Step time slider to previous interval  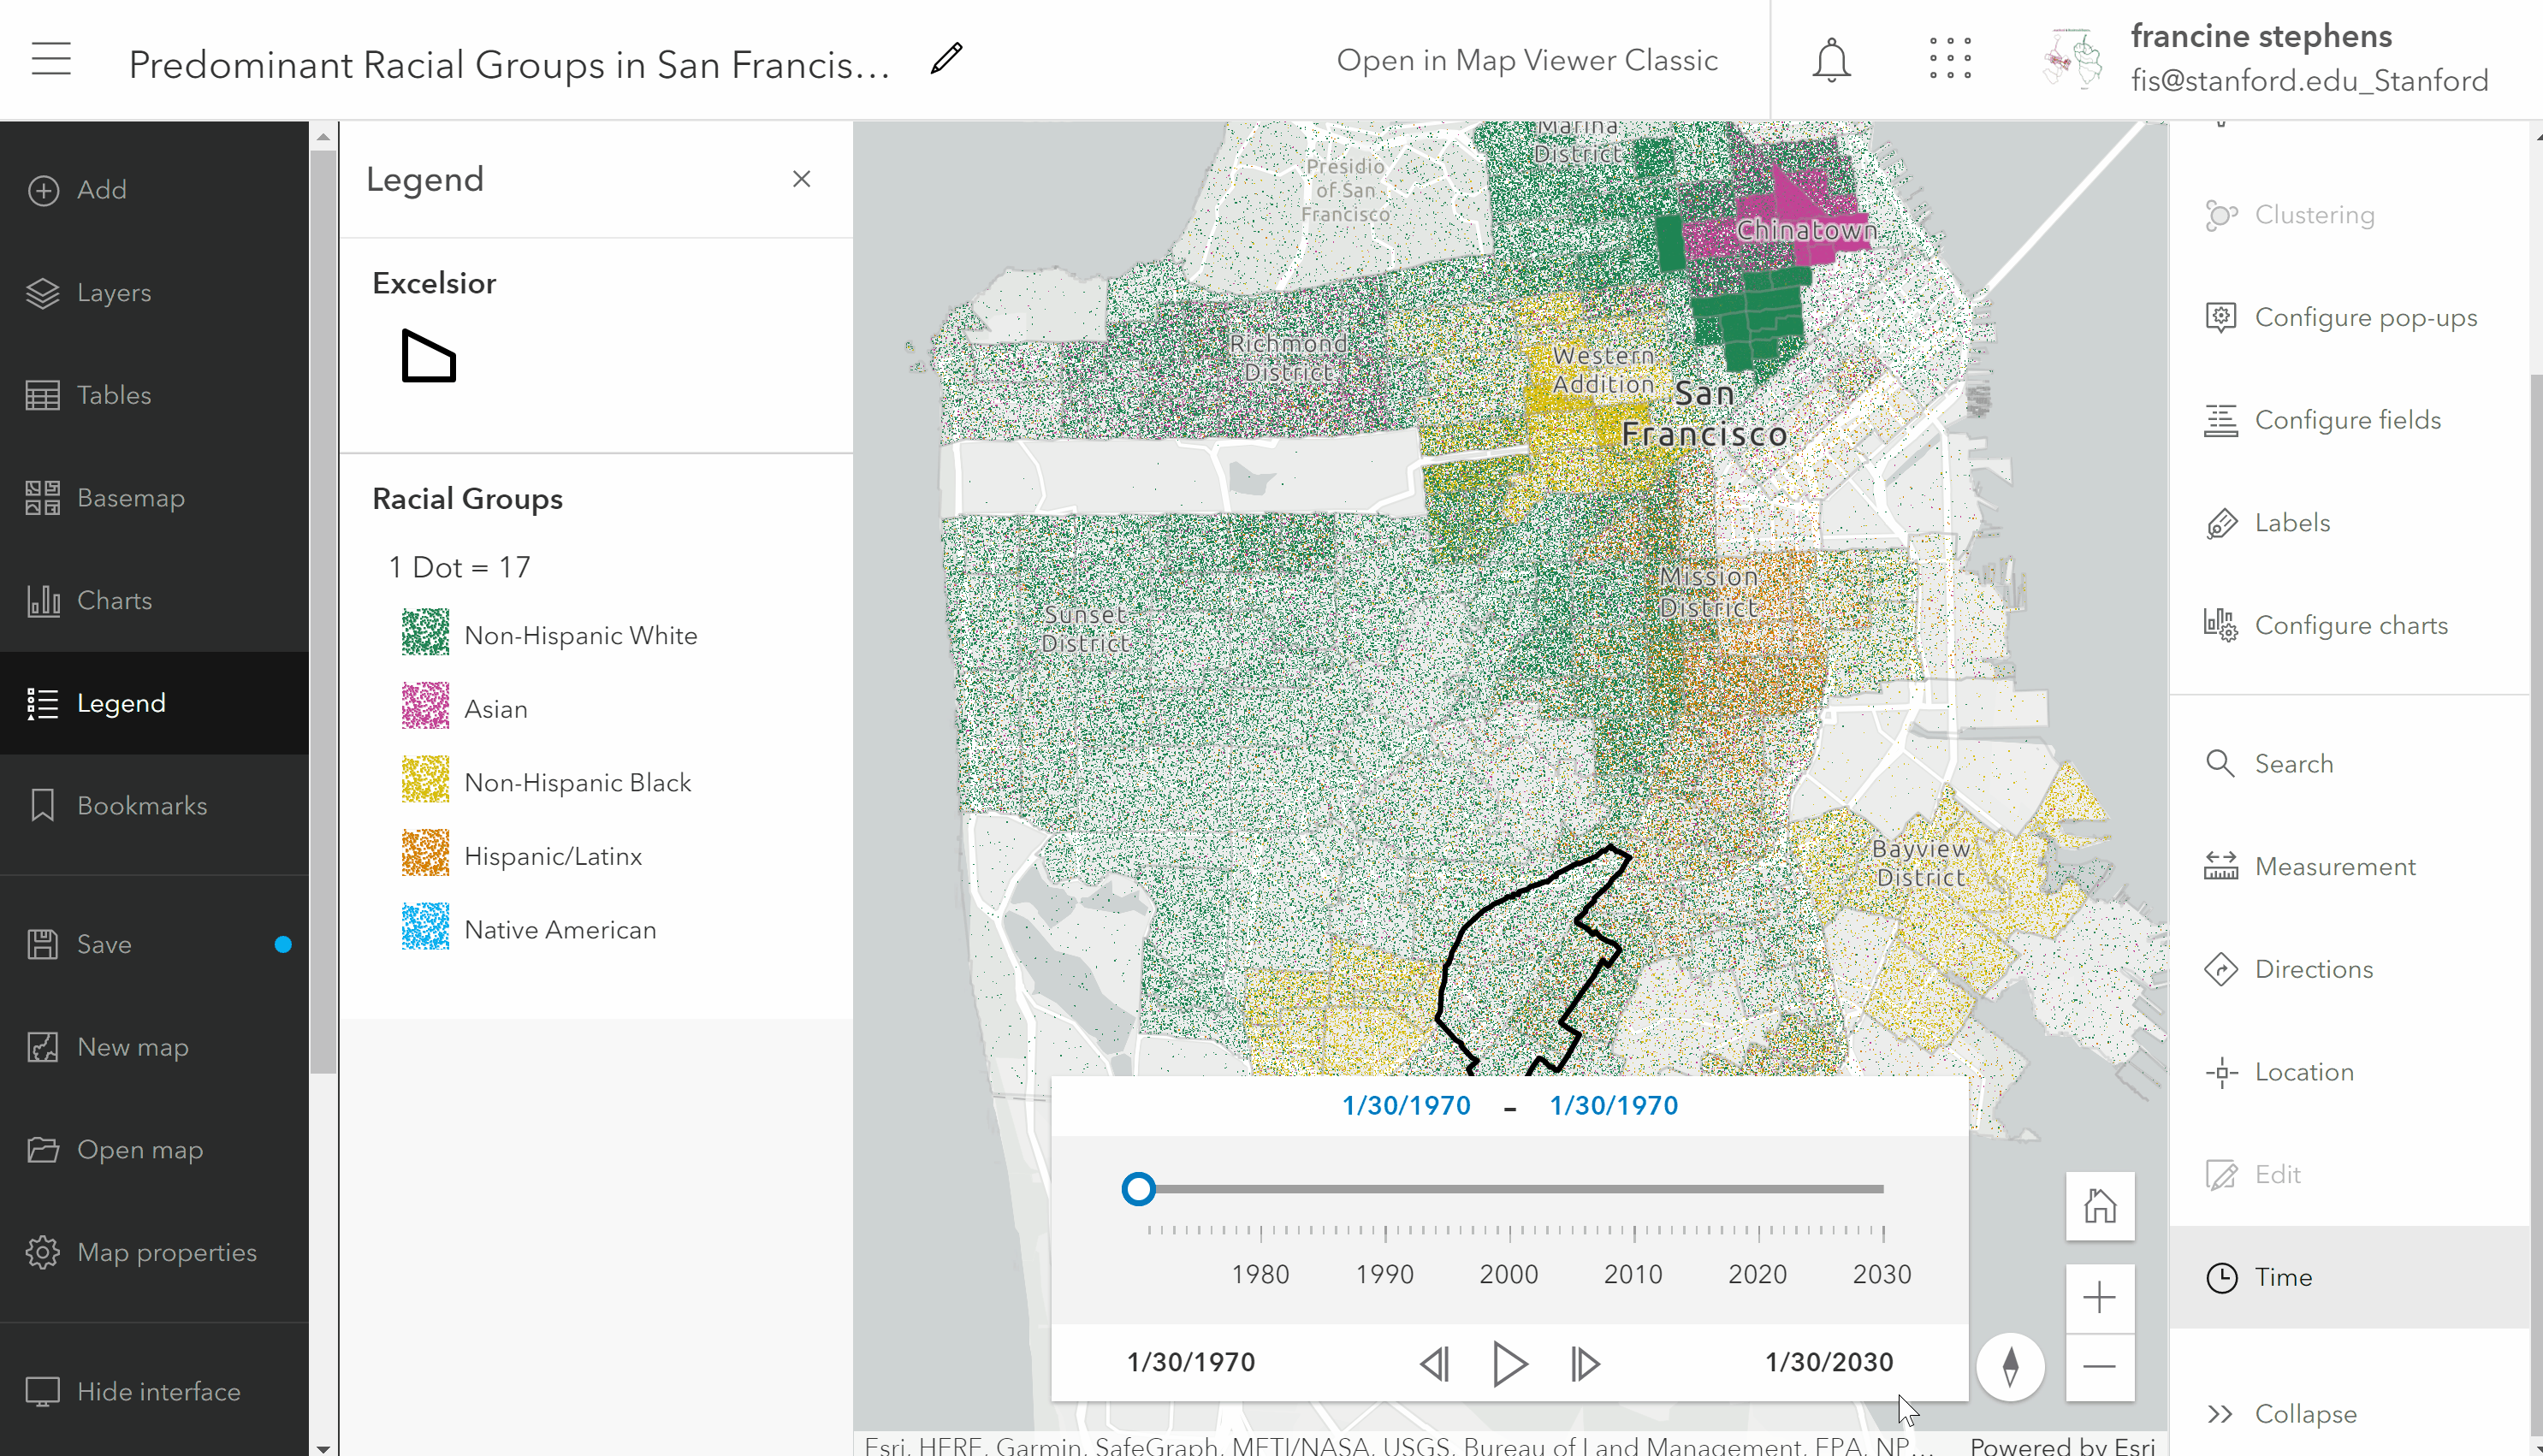coord(1435,1363)
